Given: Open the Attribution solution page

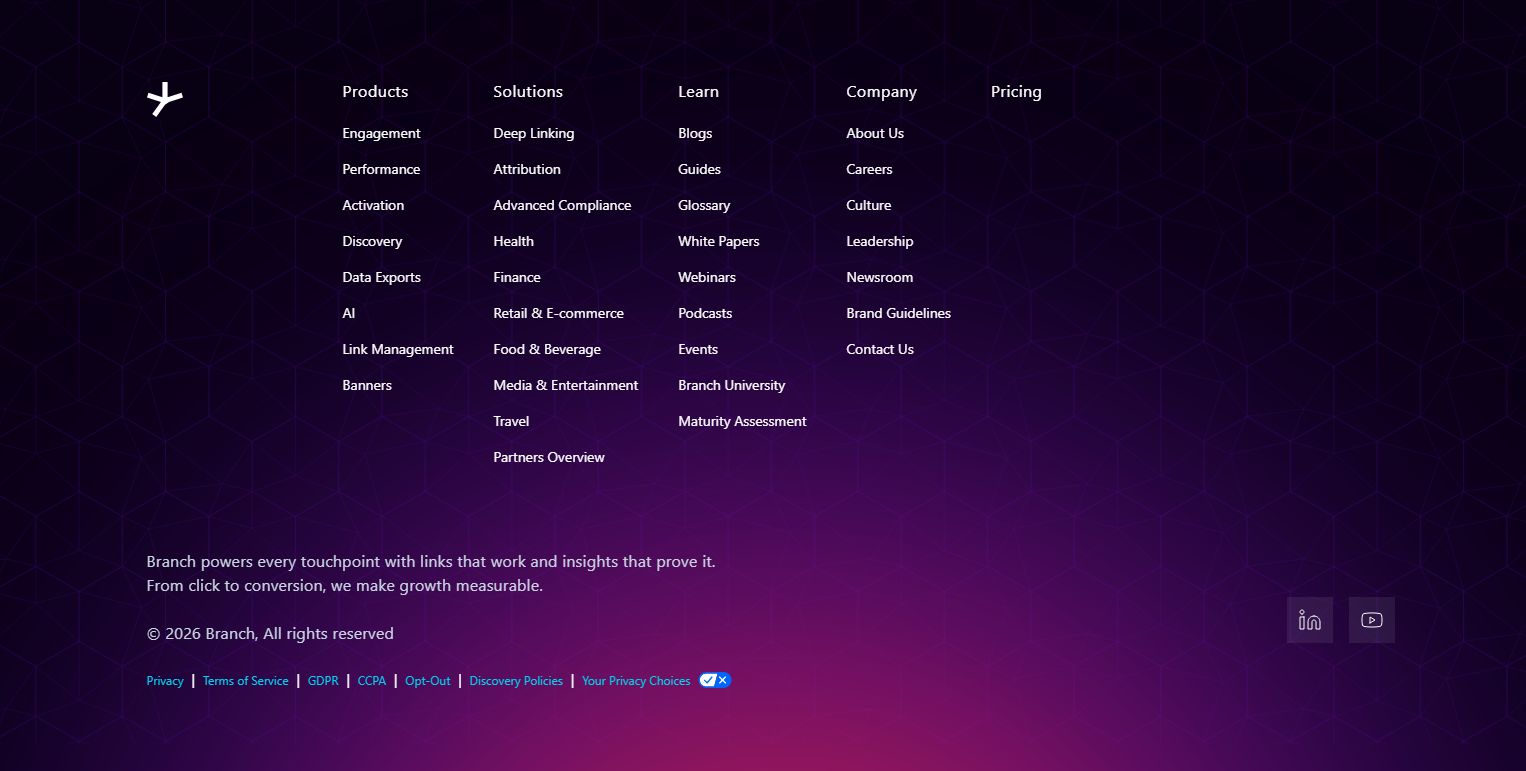Looking at the screenshot, I should [x=527, y=169].
